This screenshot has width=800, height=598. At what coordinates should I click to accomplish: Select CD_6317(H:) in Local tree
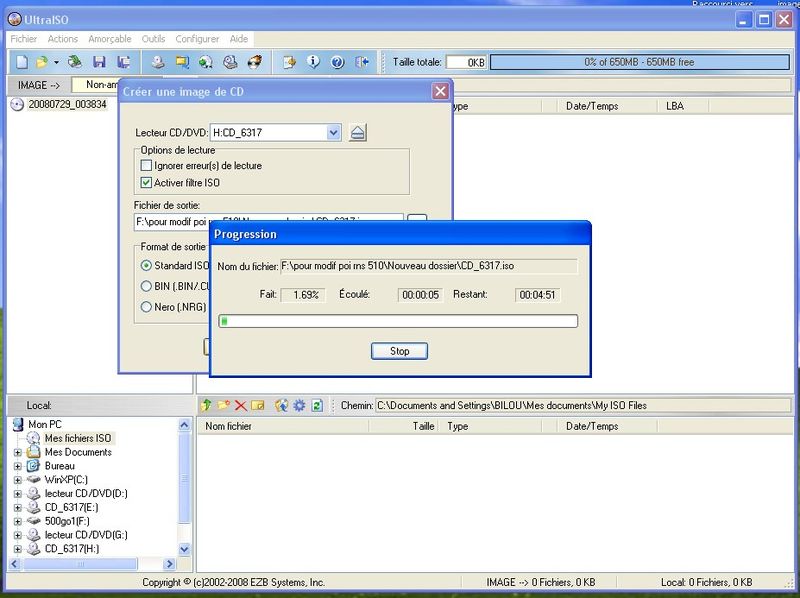click(72, 549)
